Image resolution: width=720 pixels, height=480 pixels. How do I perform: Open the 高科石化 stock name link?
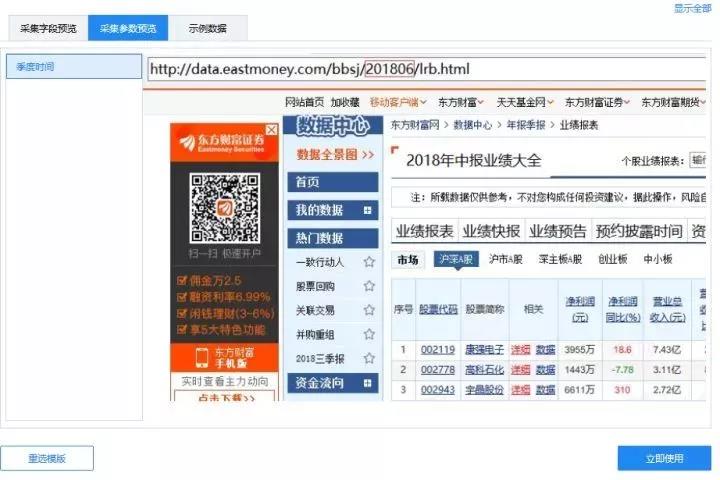pos(484,370)
